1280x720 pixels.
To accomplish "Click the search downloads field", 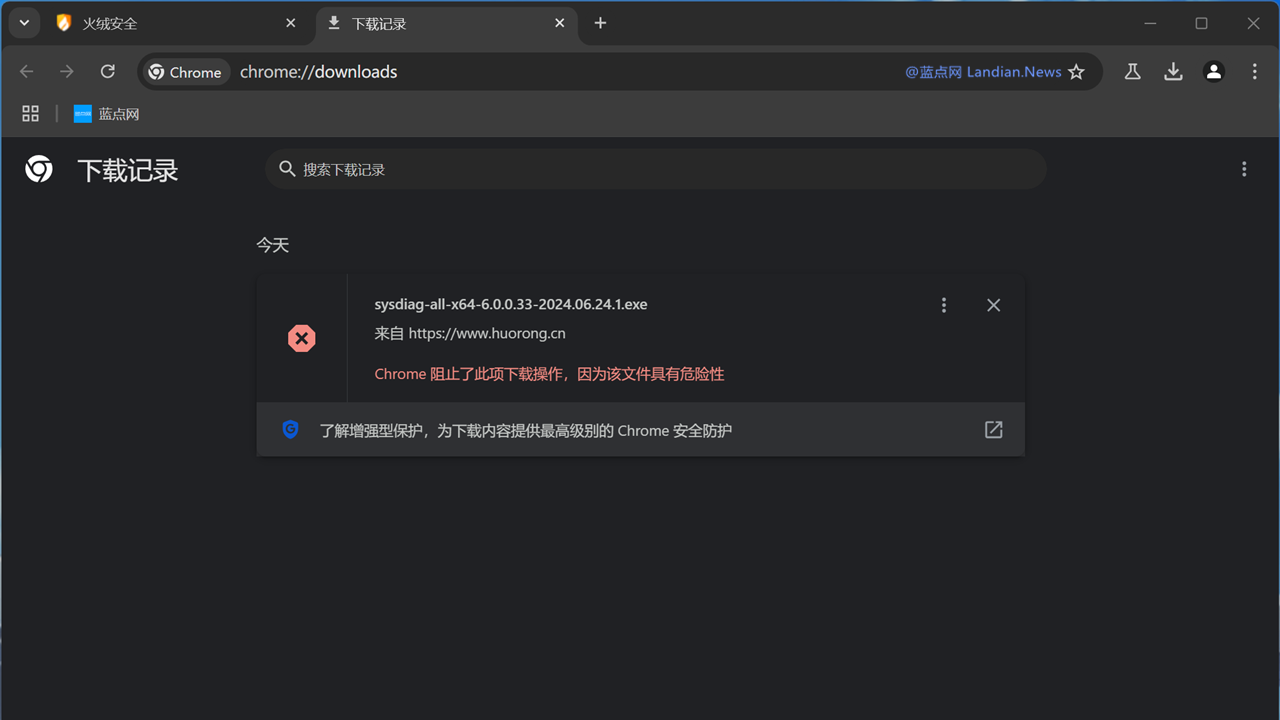I will tap(656, 169).
